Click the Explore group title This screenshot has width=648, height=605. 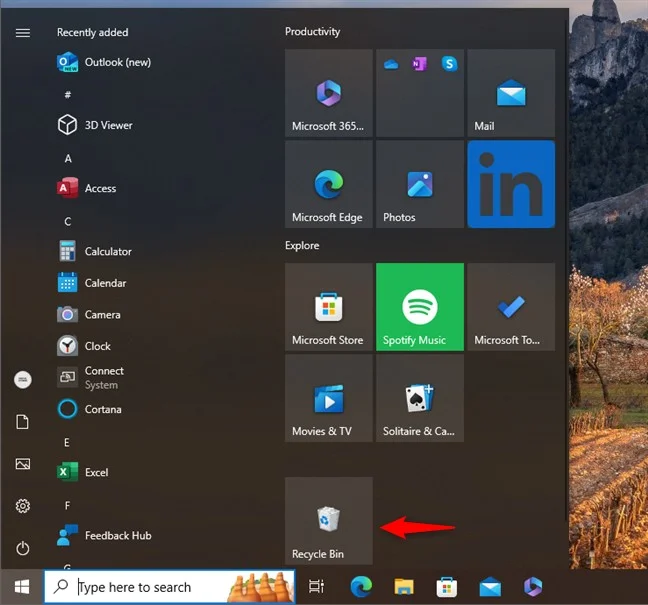coord(302,245)
